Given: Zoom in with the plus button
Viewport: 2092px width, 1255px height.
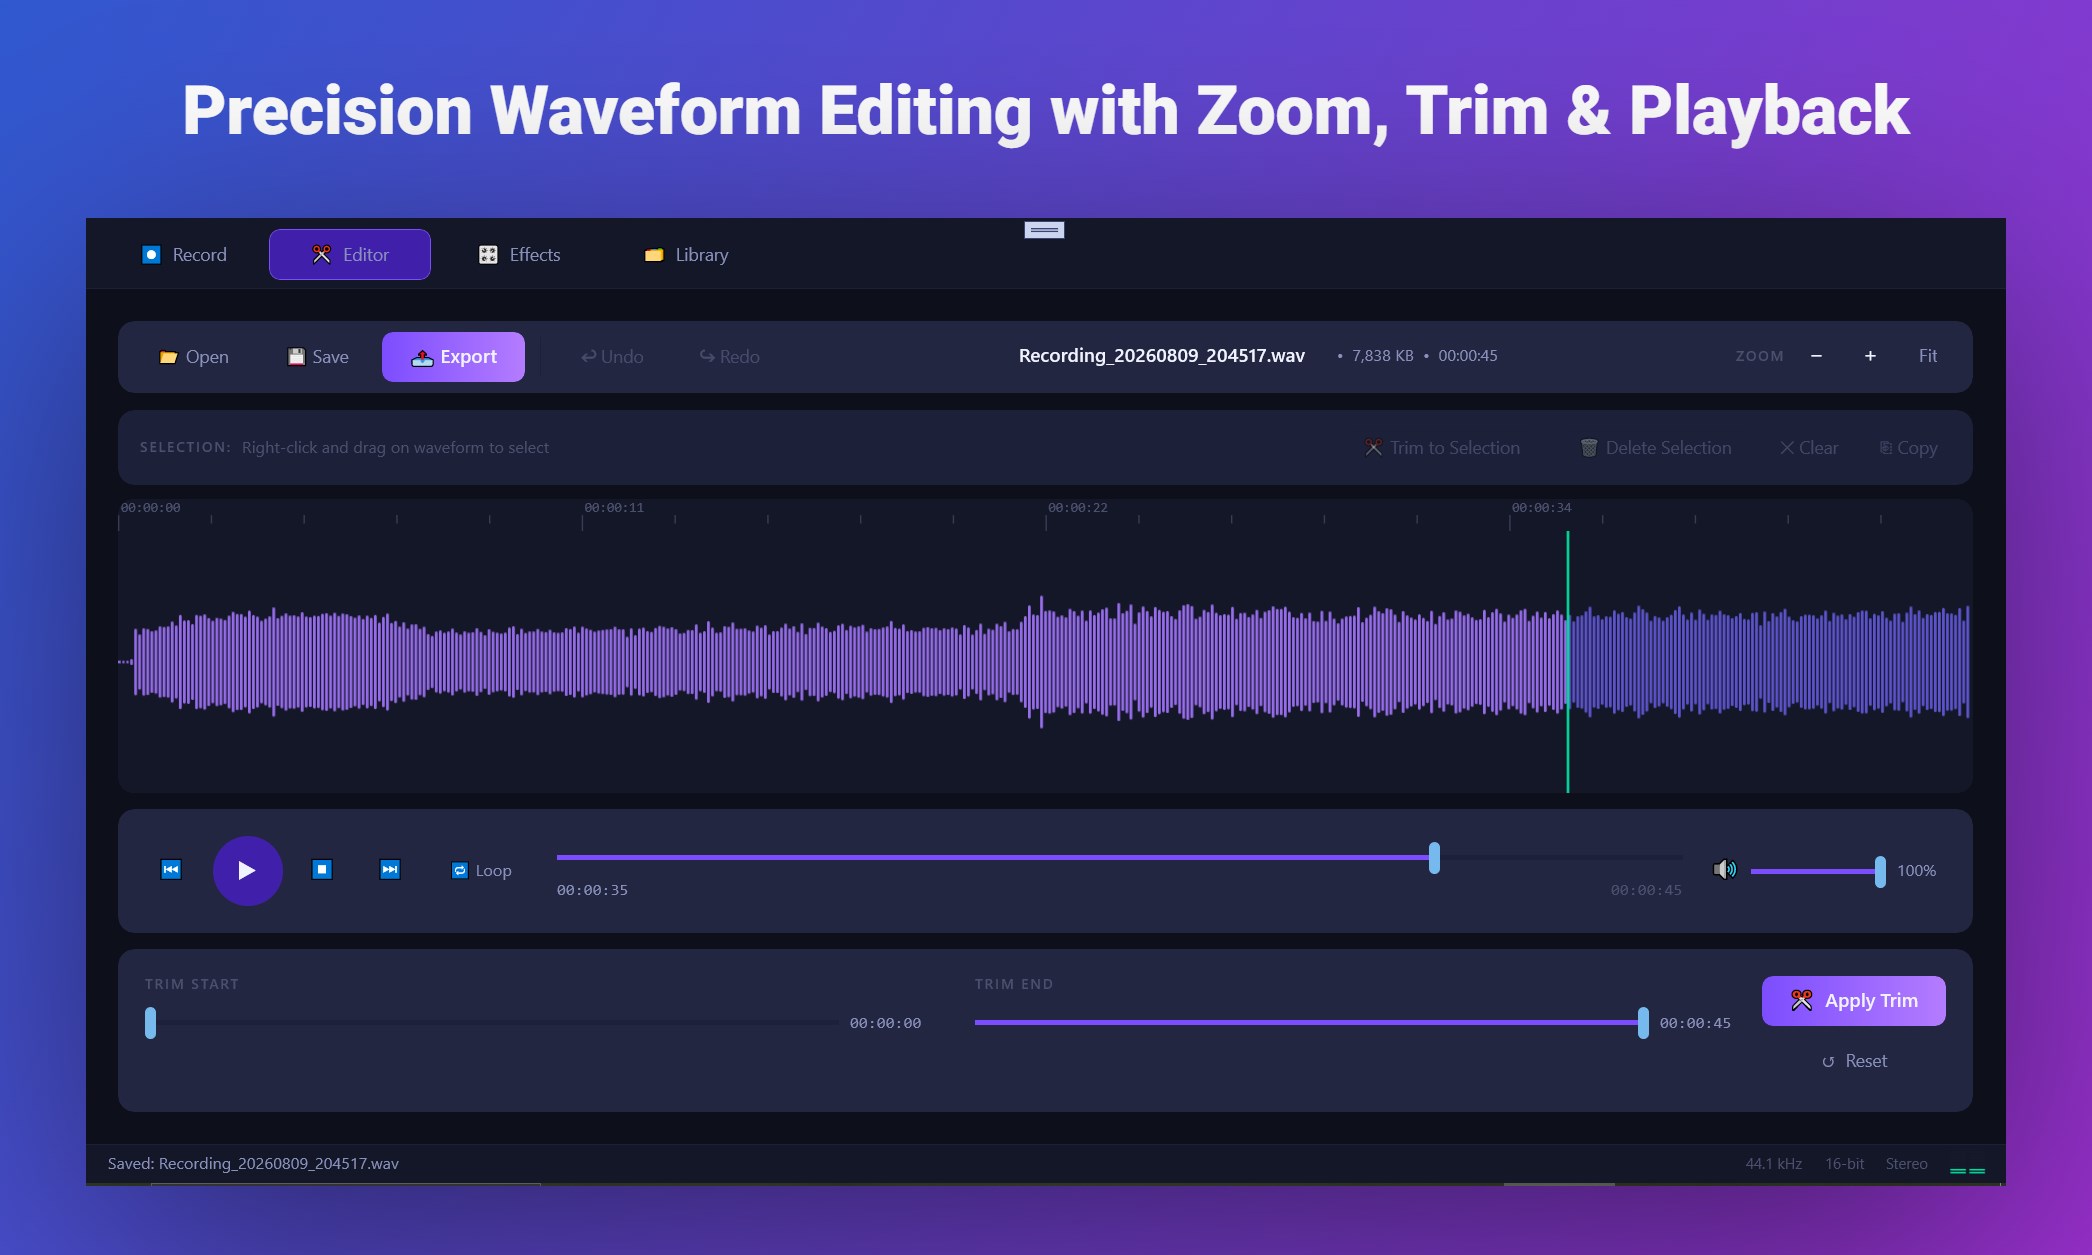Looking at the screenshot, I should [1870, 356].
